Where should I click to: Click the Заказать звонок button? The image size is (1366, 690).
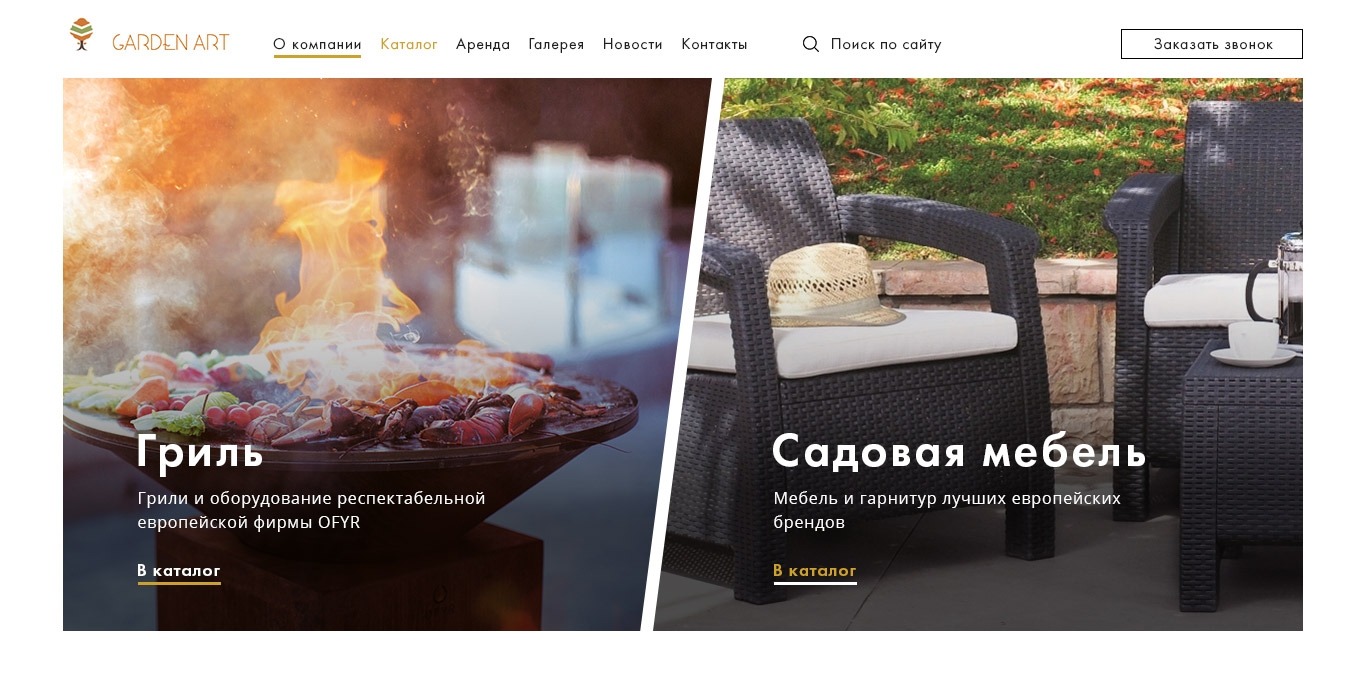(x=1212, y=44)
